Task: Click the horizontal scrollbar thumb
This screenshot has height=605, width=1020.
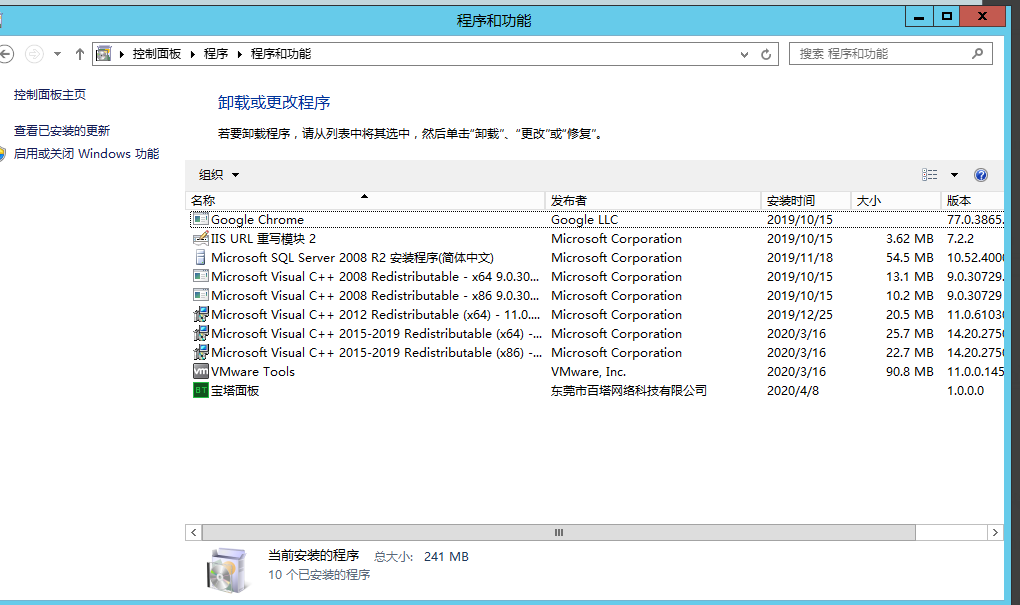Action: 559,533
